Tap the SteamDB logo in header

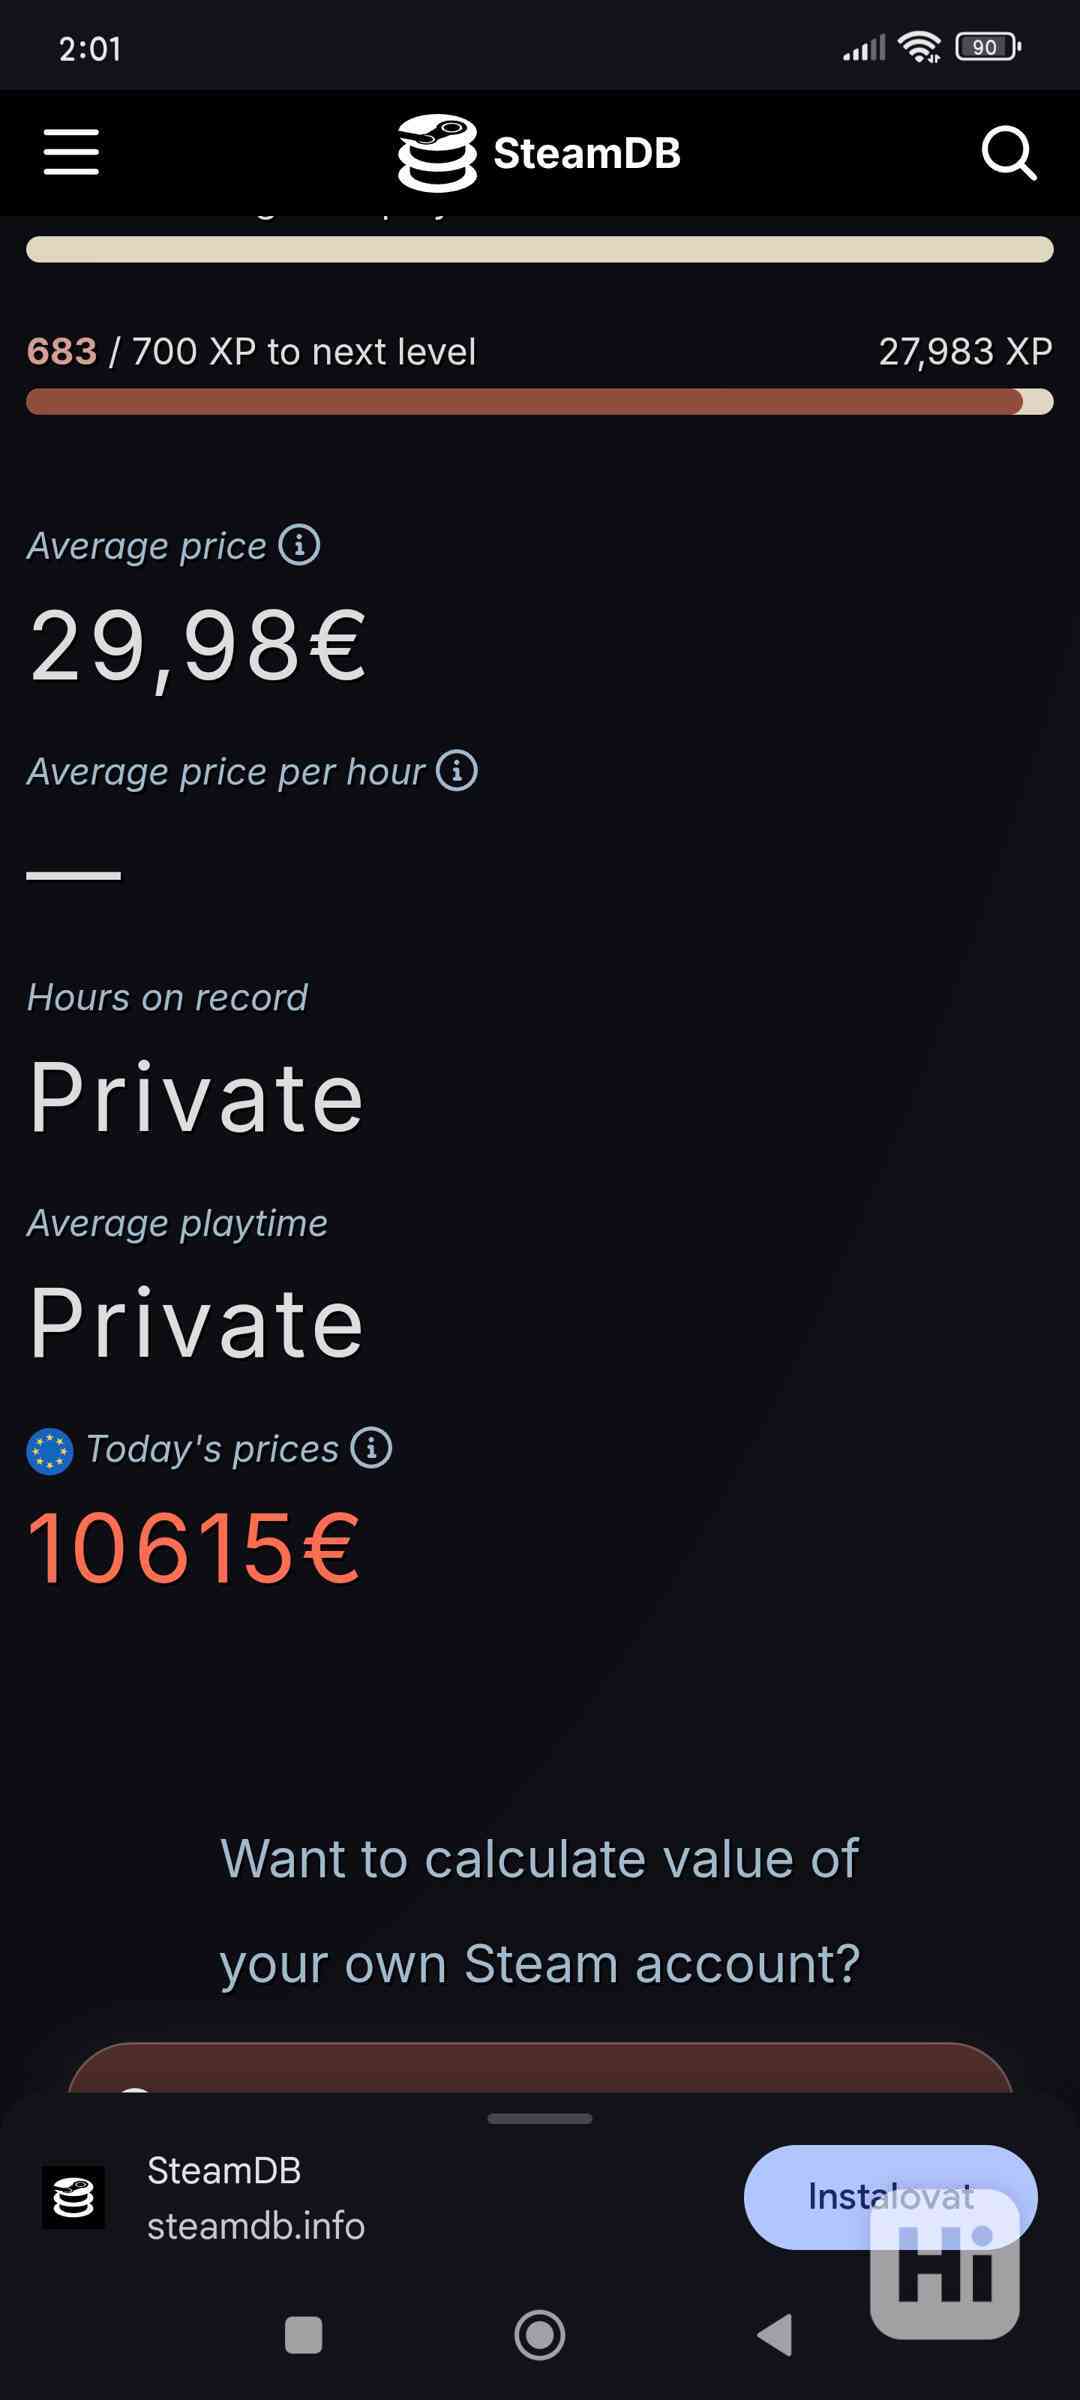coord(539,153)
